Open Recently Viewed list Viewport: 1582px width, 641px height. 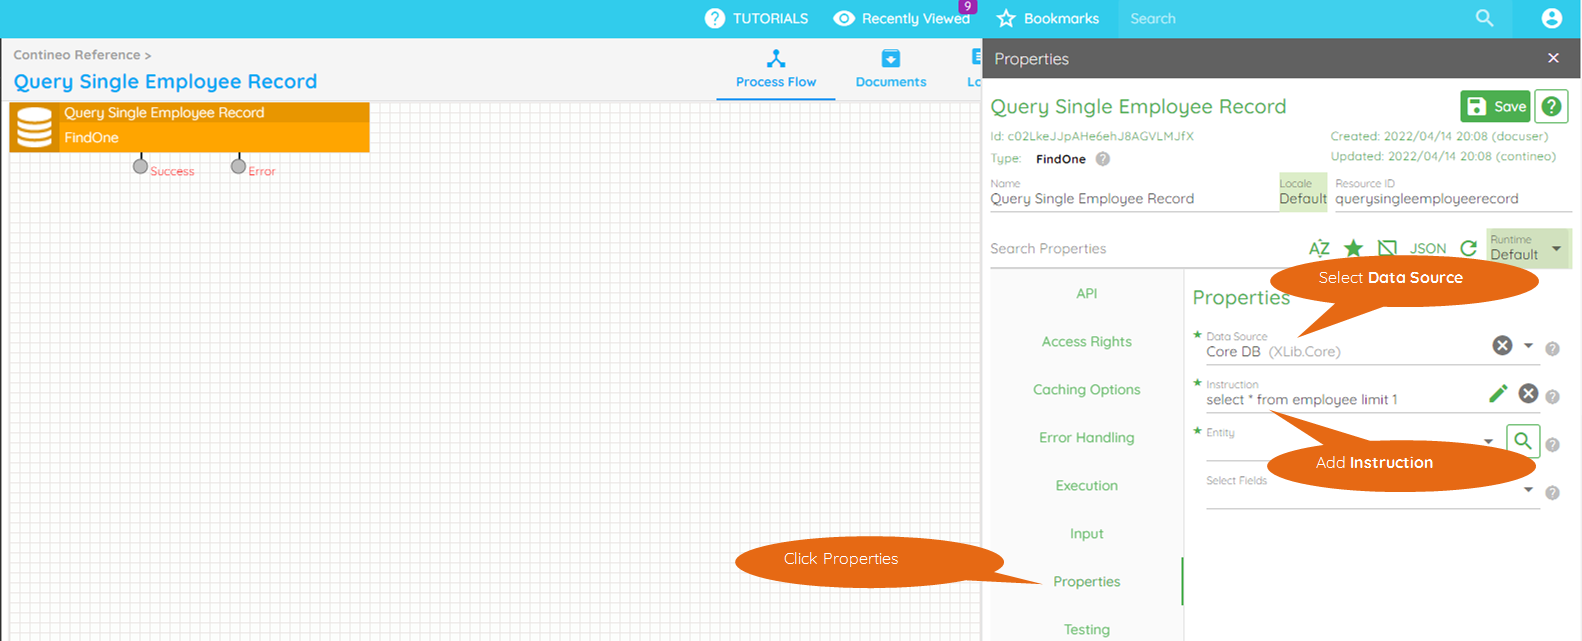[902, 19]
